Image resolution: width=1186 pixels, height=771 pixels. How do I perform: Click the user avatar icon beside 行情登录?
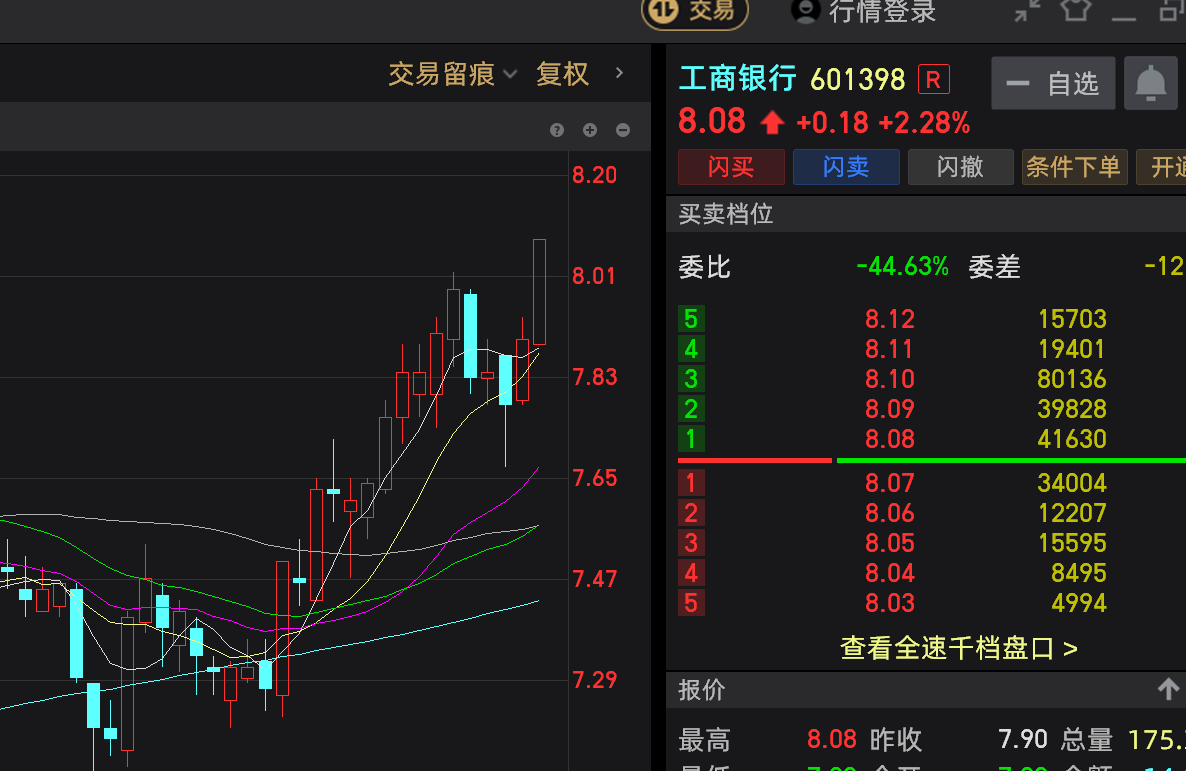pos(806,11)
